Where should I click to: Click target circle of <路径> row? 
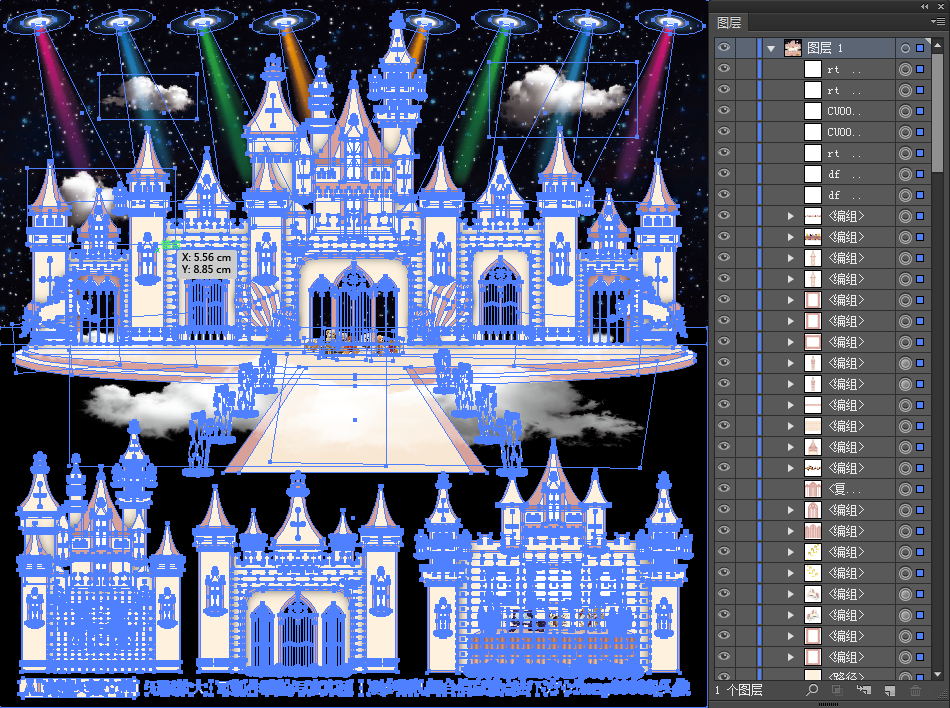pos(905,676)
